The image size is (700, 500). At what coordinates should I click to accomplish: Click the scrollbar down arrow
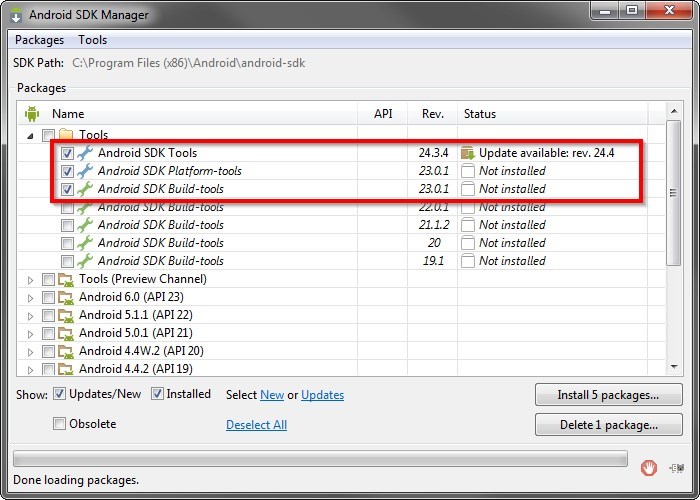click(x=674, y=367)
